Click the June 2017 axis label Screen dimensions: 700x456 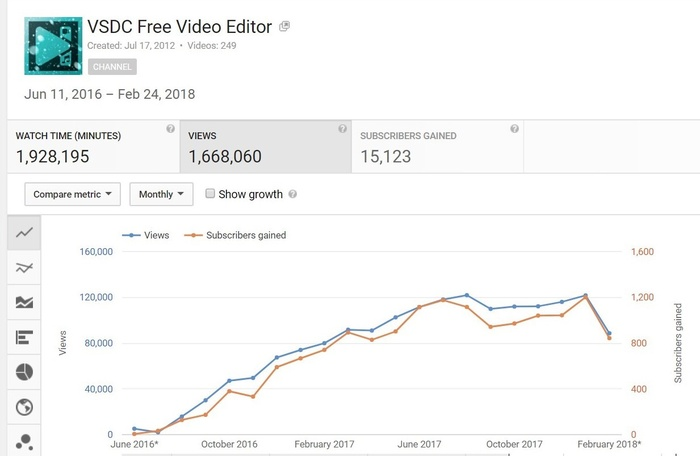click(419, 444)
